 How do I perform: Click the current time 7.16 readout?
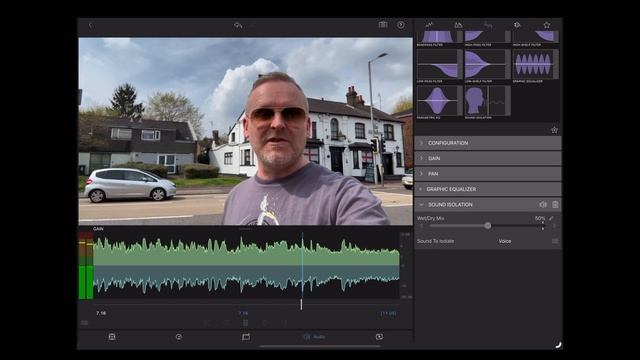point(101,313)
